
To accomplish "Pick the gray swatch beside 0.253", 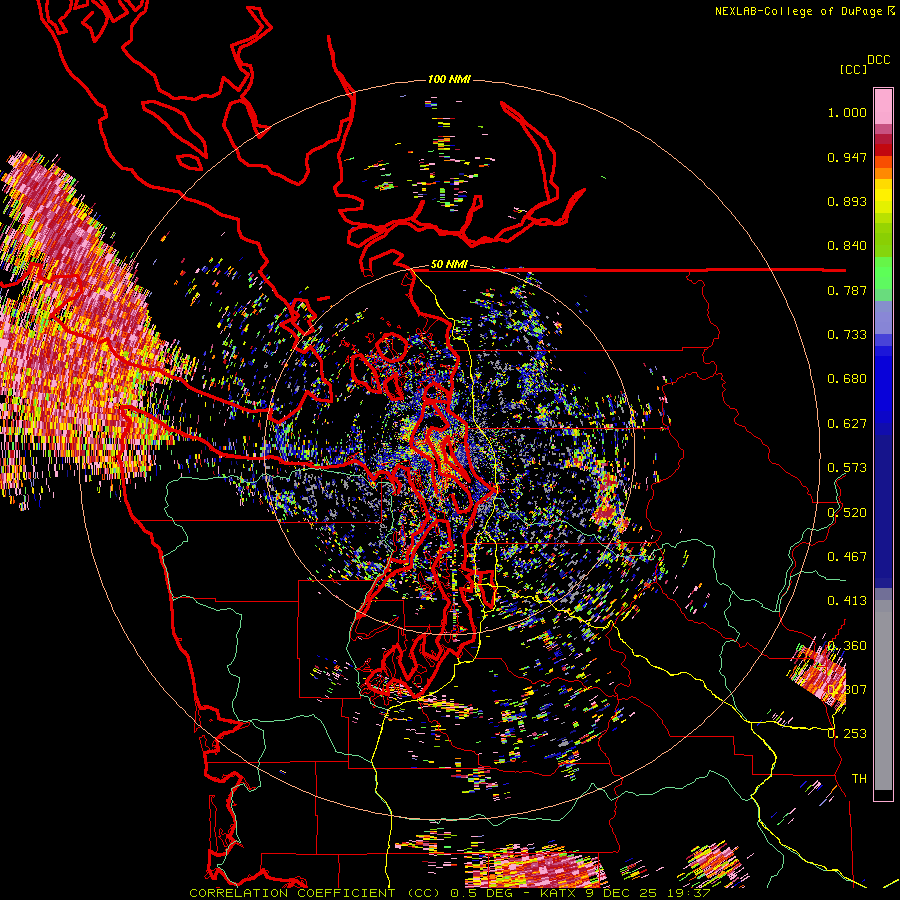I will (883, 700).
